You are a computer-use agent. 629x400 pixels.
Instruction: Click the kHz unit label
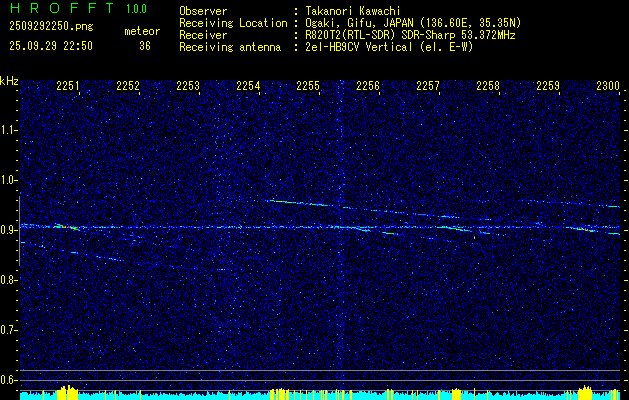coord(9,81)
